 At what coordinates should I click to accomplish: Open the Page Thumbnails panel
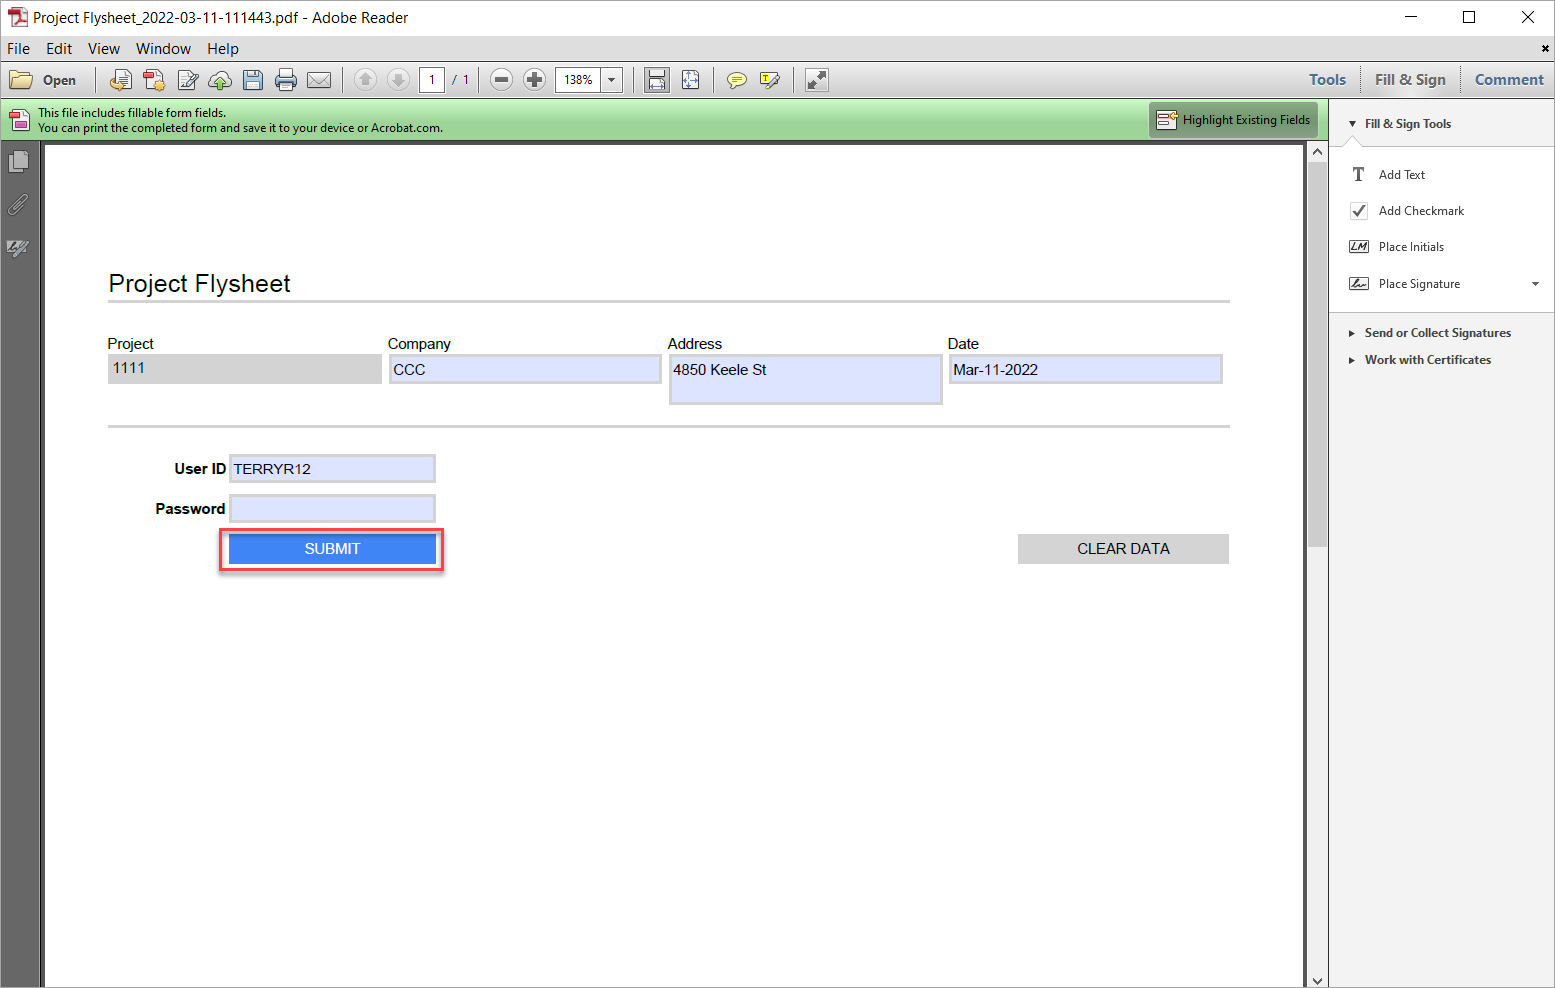point(18,161)
